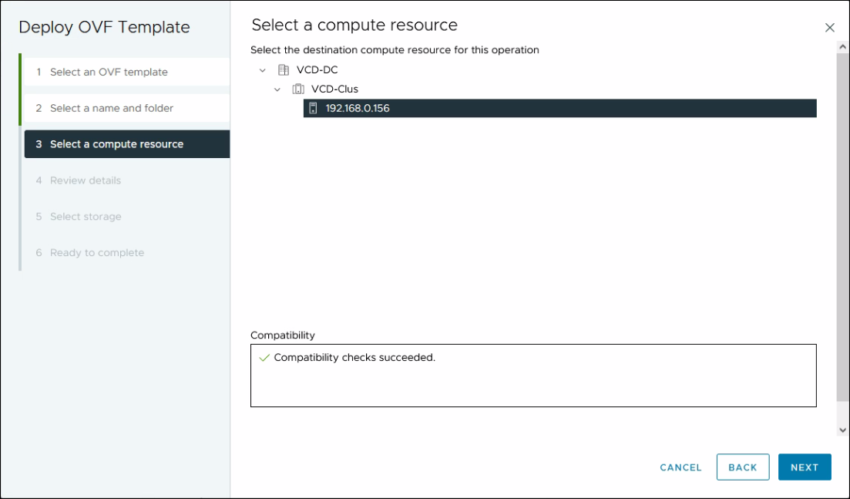This screenshot has width=850, height=499.
Task: Open step 4 Review details
Action: (85, 181)
